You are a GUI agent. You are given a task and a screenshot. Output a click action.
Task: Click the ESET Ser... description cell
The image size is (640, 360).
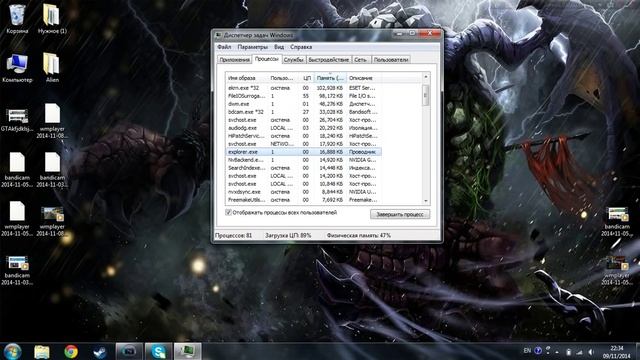[362, 88]
